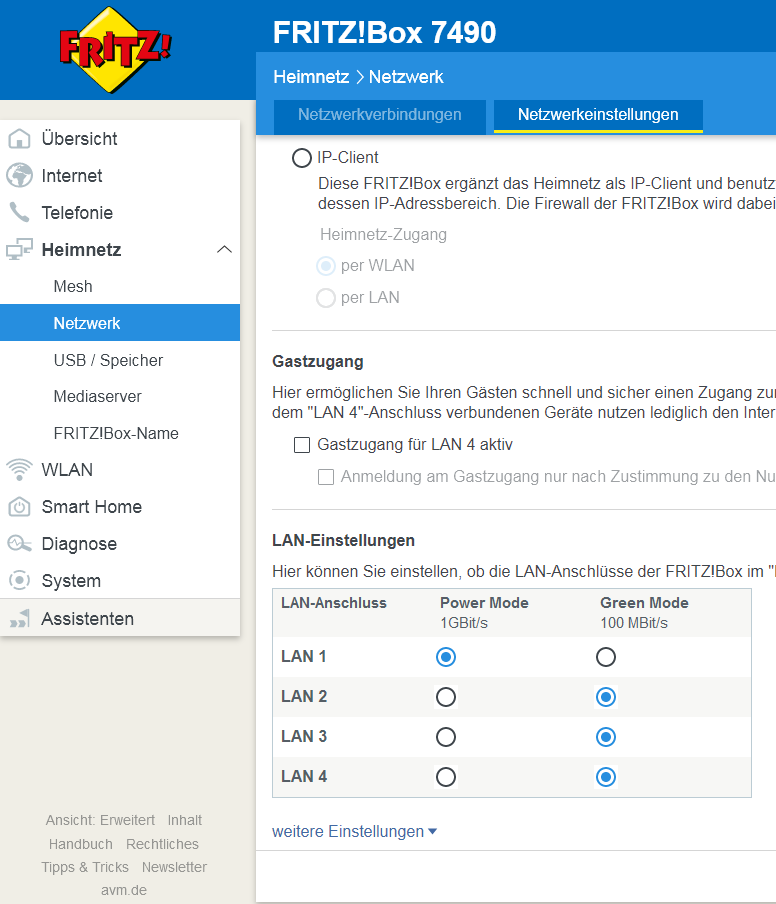Set LAN 2 to Green Mode
776x904 pixels.
click(x=605, y=696)
